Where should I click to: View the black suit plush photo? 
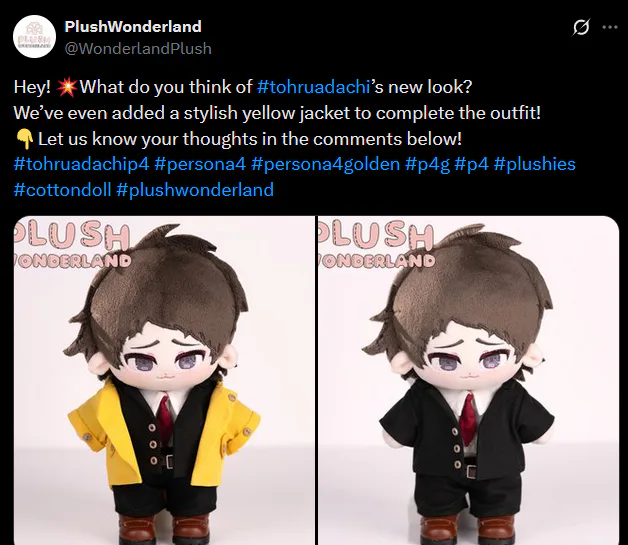pyautogui.click(x=469, y=380)
